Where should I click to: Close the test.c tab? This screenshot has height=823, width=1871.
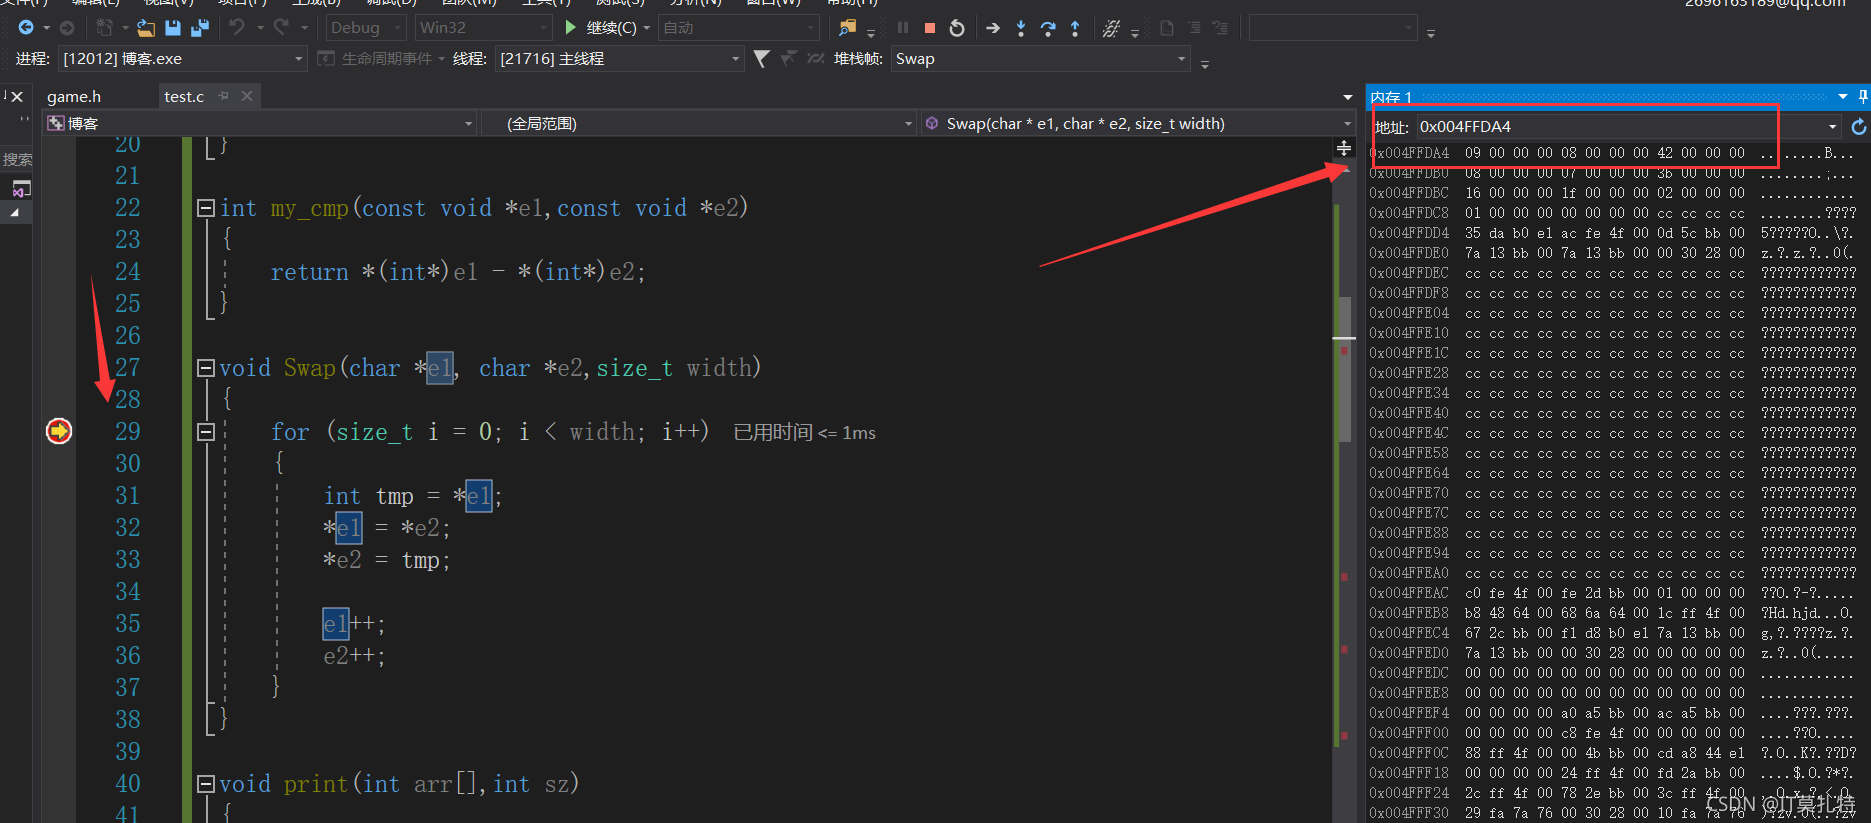[x=247, y=96]
